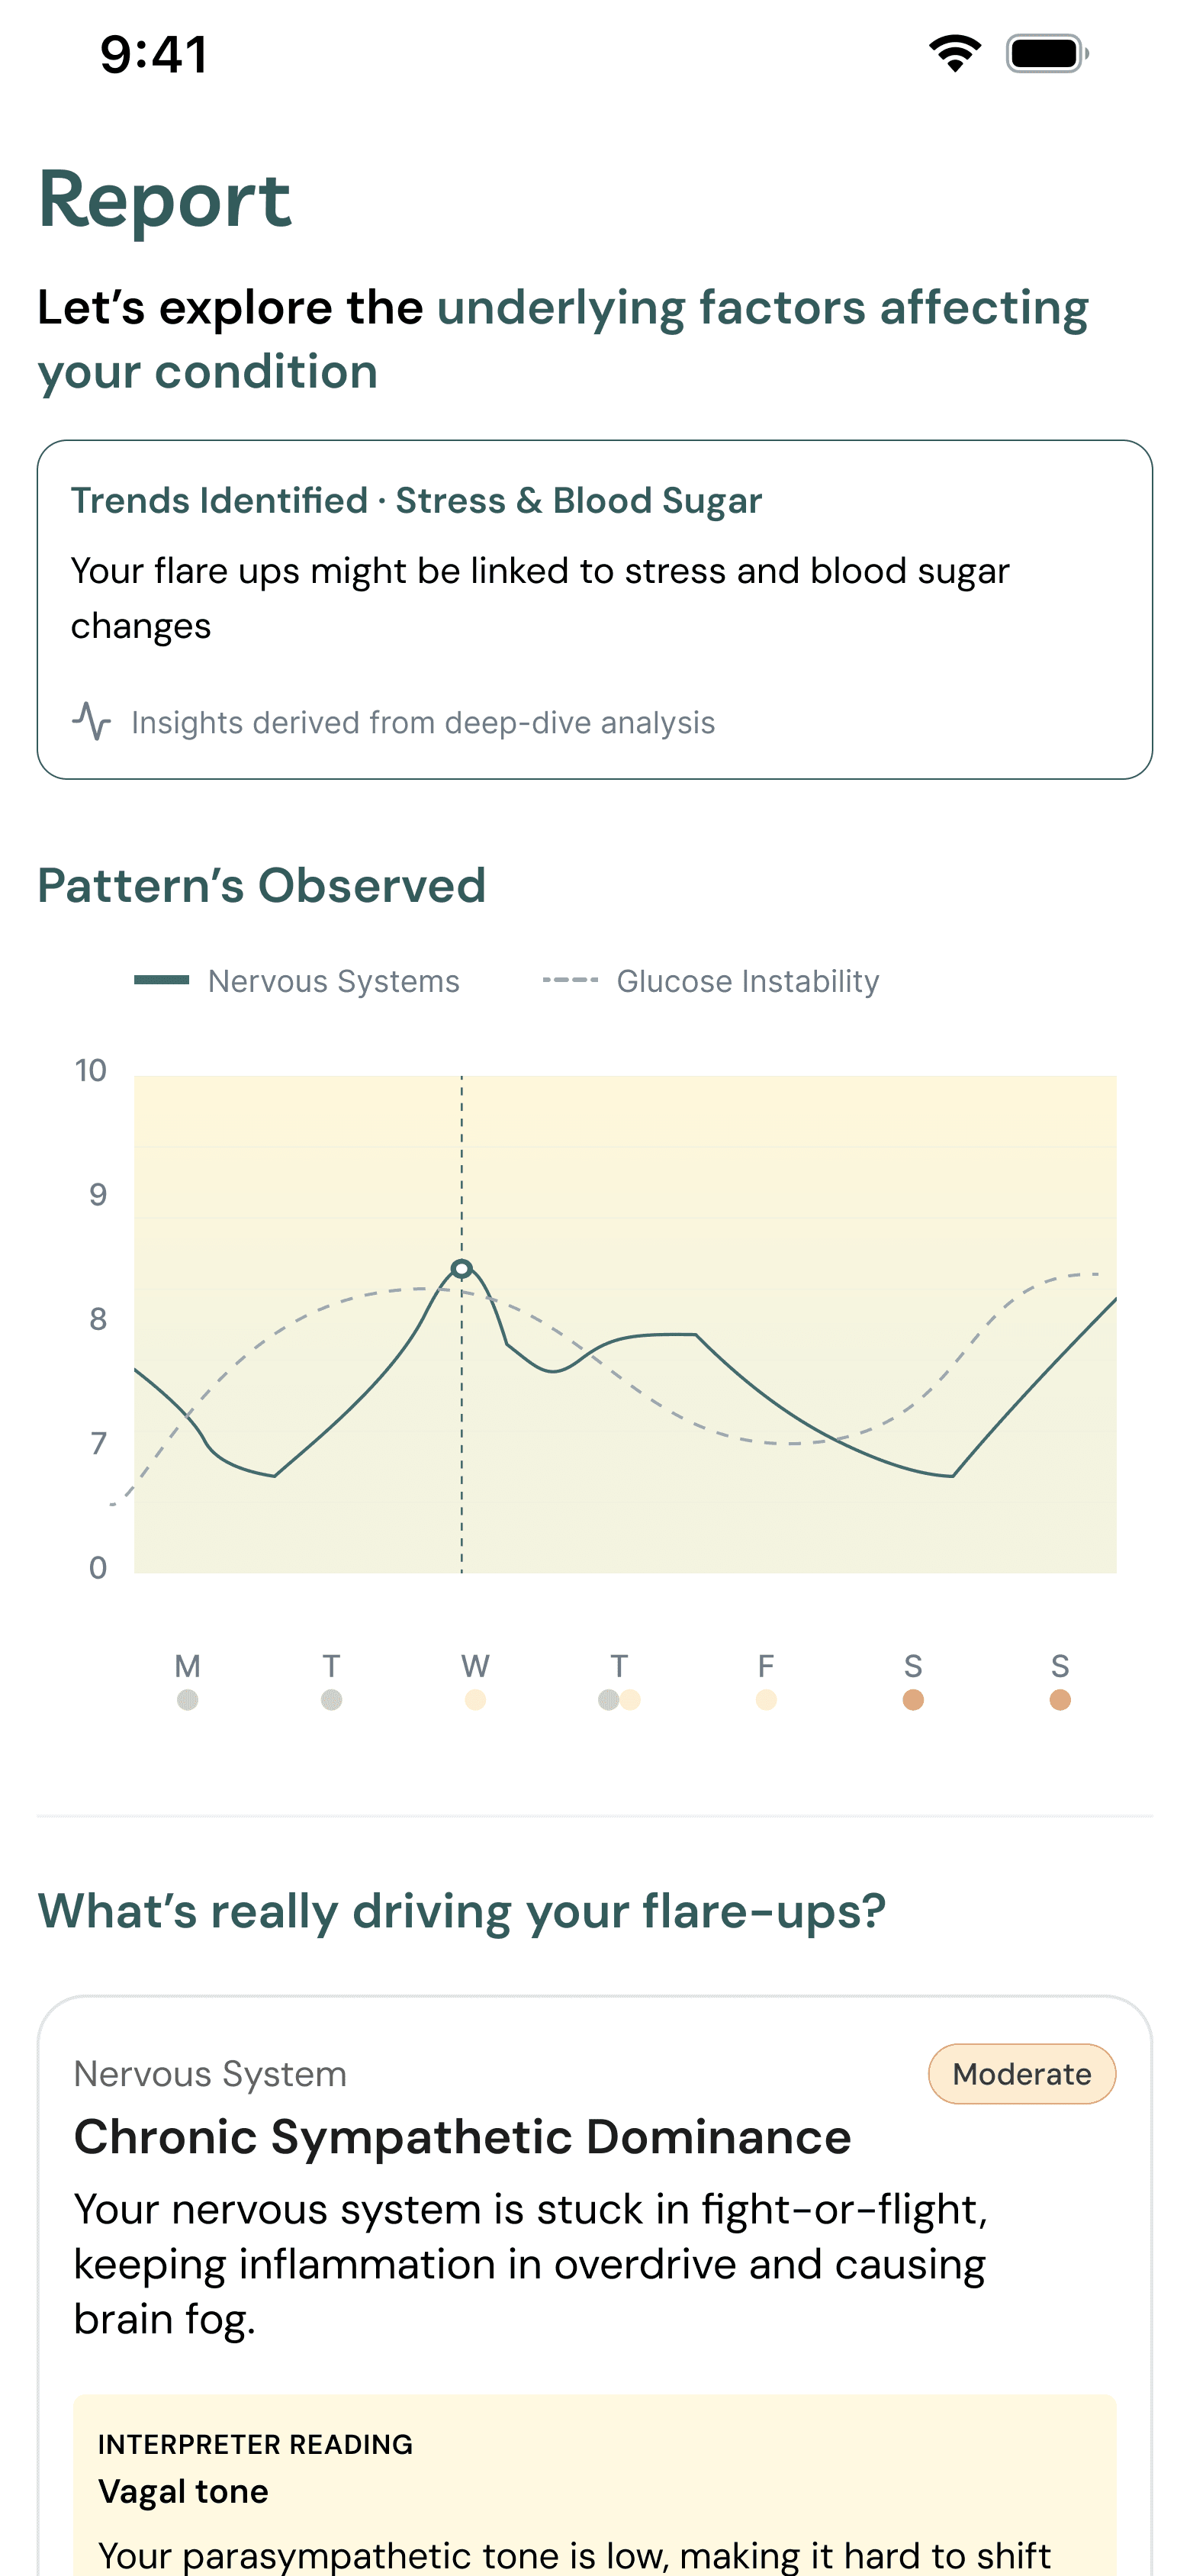Image resolution: width=1190 pixels, height=2576 pixels.
Task: Toggle Glucose Instability series legend label
Action: coord(747,981)
